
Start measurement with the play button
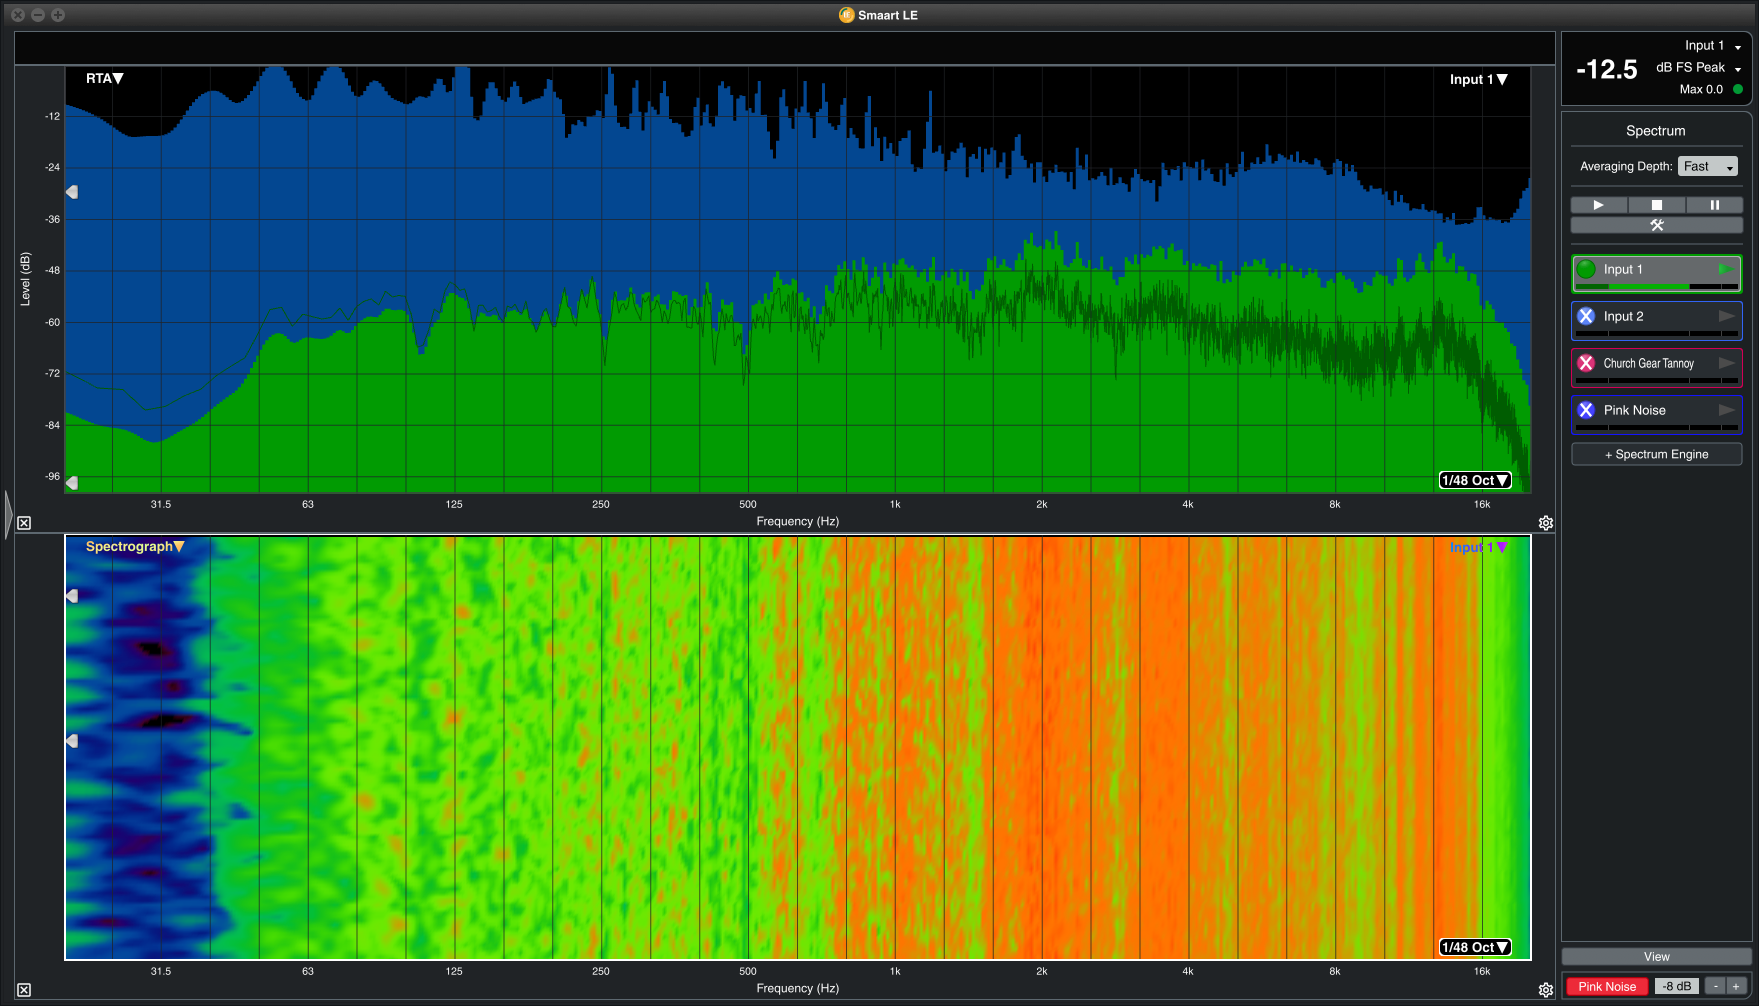pyautogui.click(x=1598, y=205)
